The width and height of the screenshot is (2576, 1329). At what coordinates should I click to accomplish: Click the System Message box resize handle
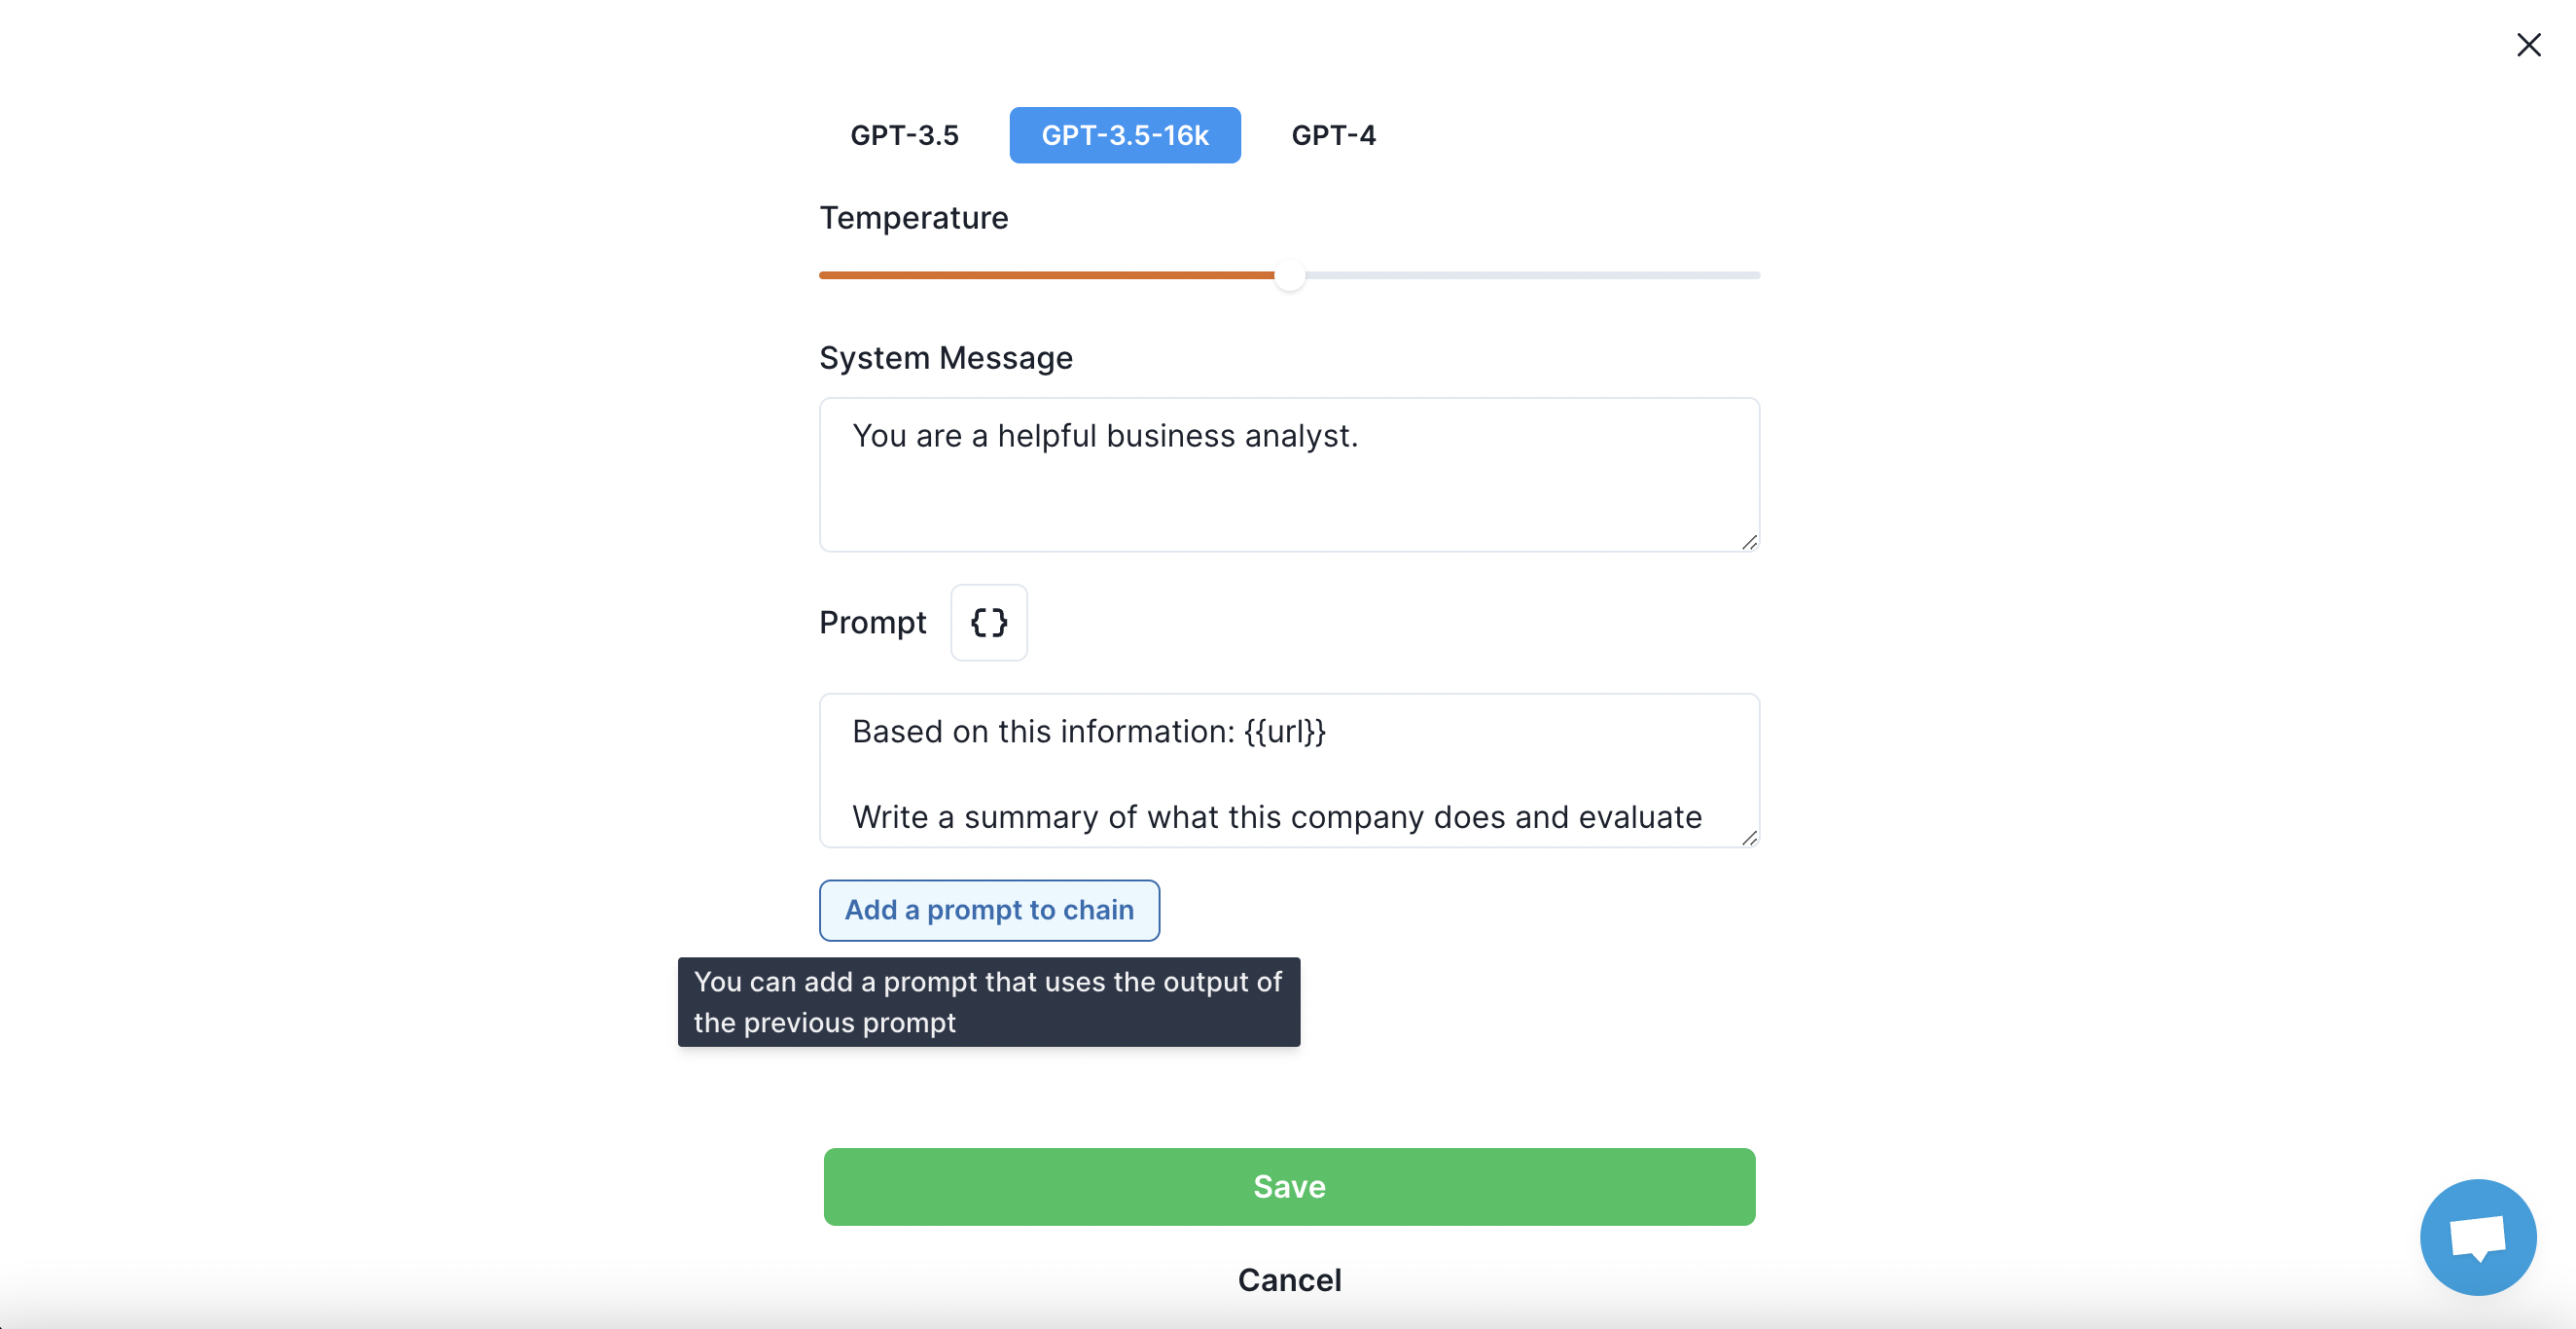(1749, 541)
